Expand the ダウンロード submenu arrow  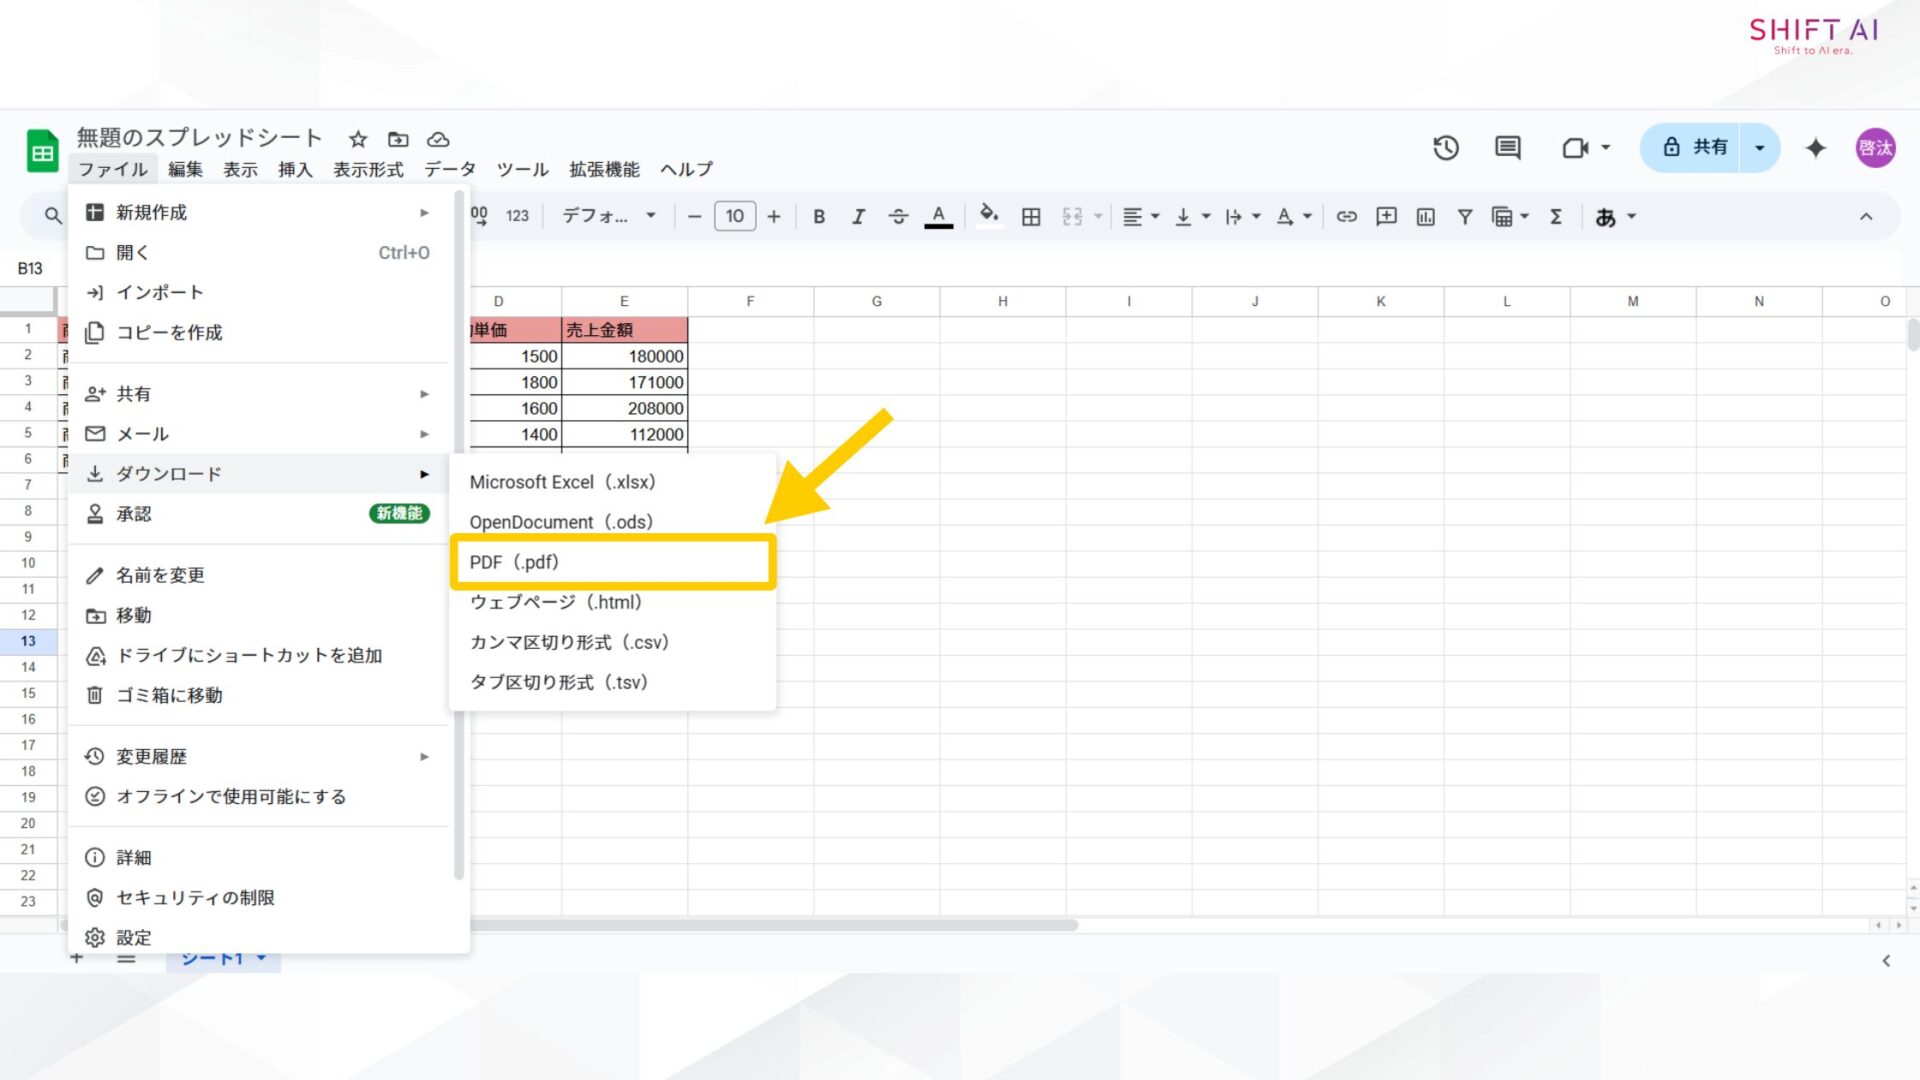(426, 473)
